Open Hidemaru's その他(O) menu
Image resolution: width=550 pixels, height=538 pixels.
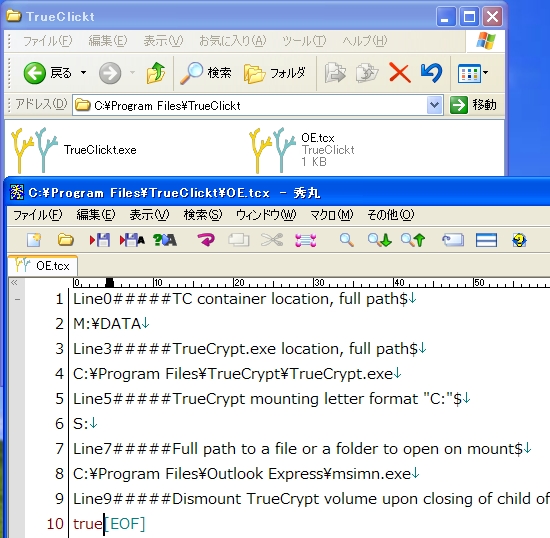(390, 215)
